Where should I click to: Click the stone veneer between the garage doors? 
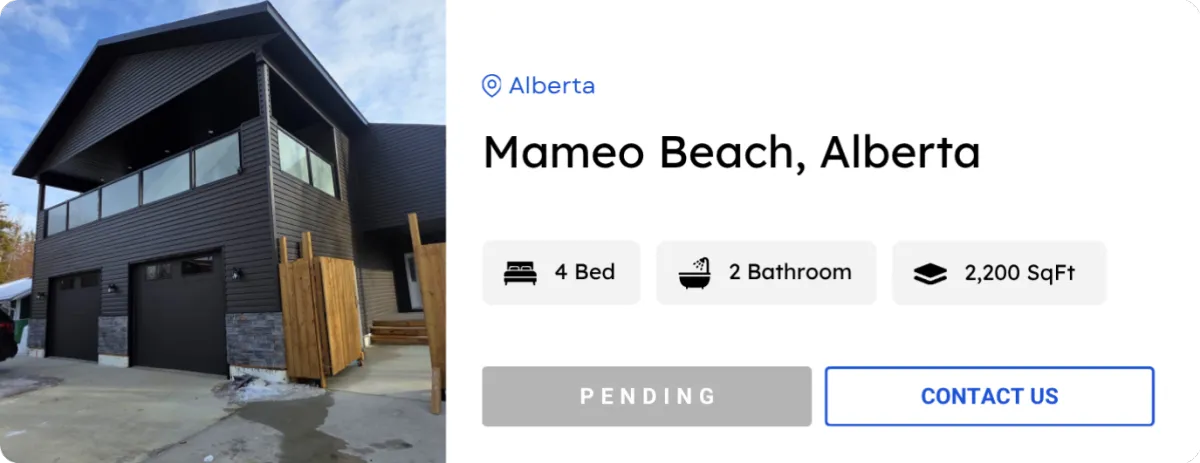click(x=113, y=336)
